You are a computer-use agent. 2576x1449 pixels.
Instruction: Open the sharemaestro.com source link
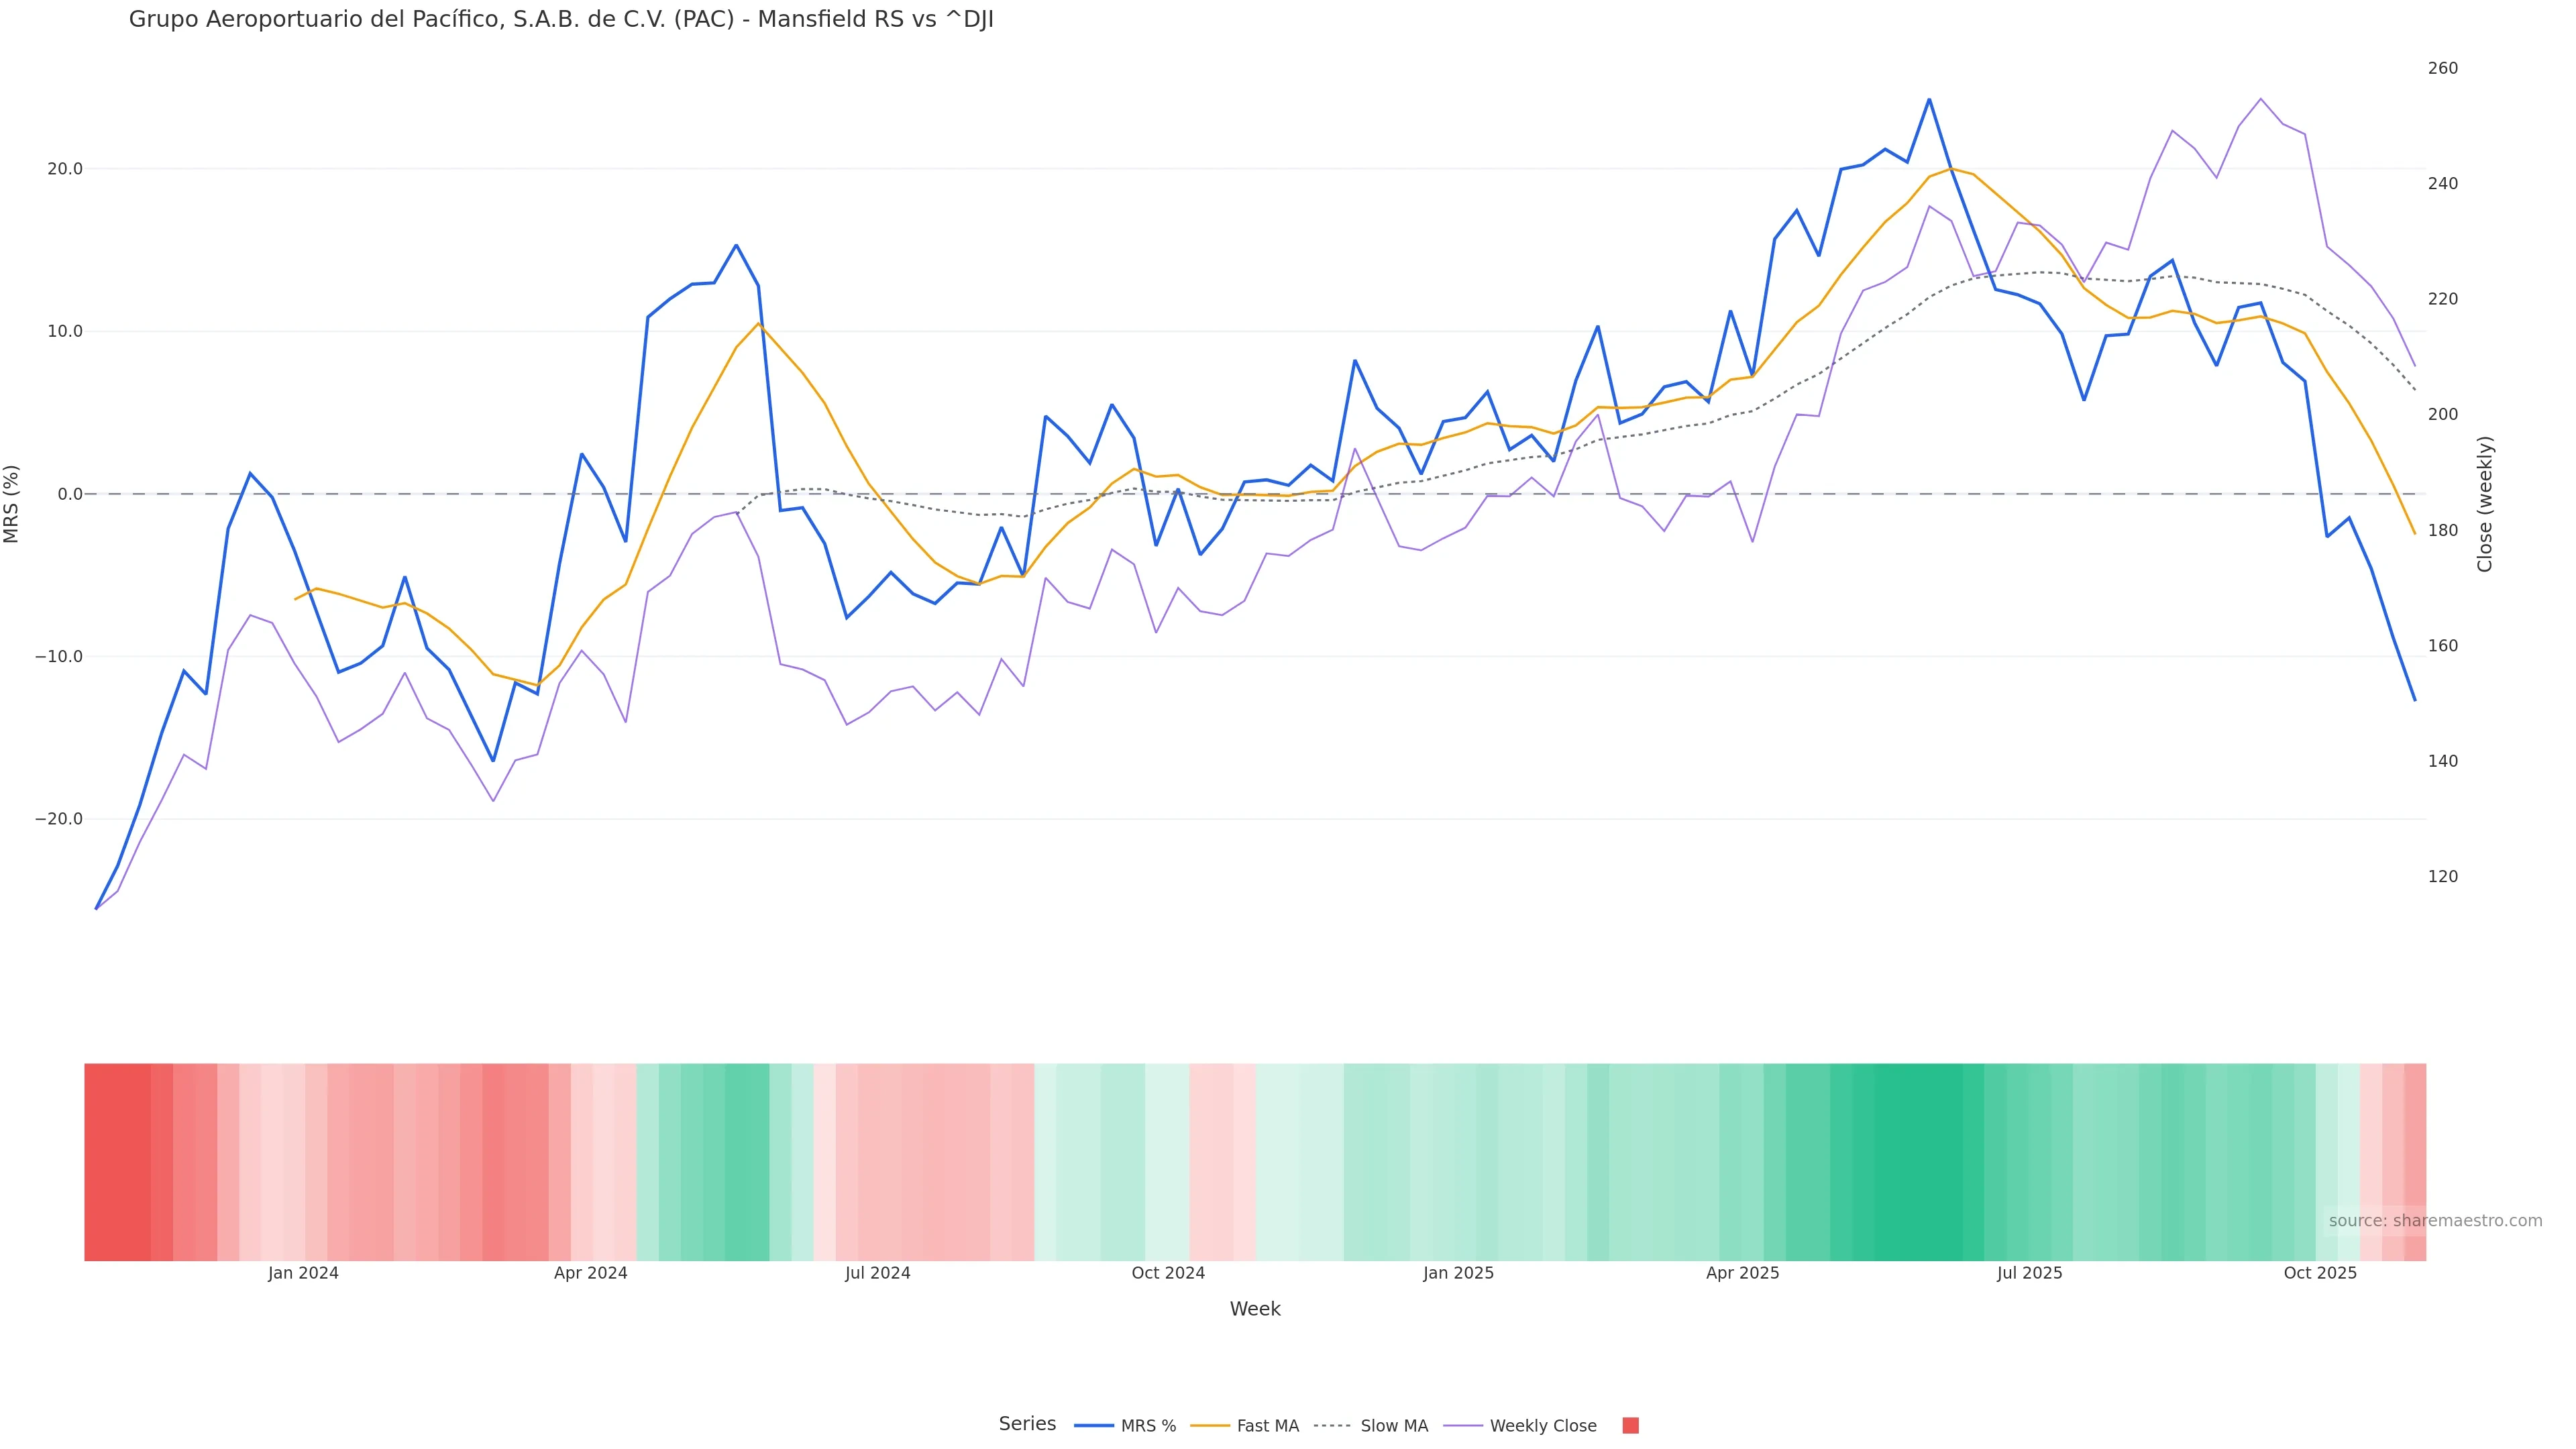click(x=2434, y=1221)
